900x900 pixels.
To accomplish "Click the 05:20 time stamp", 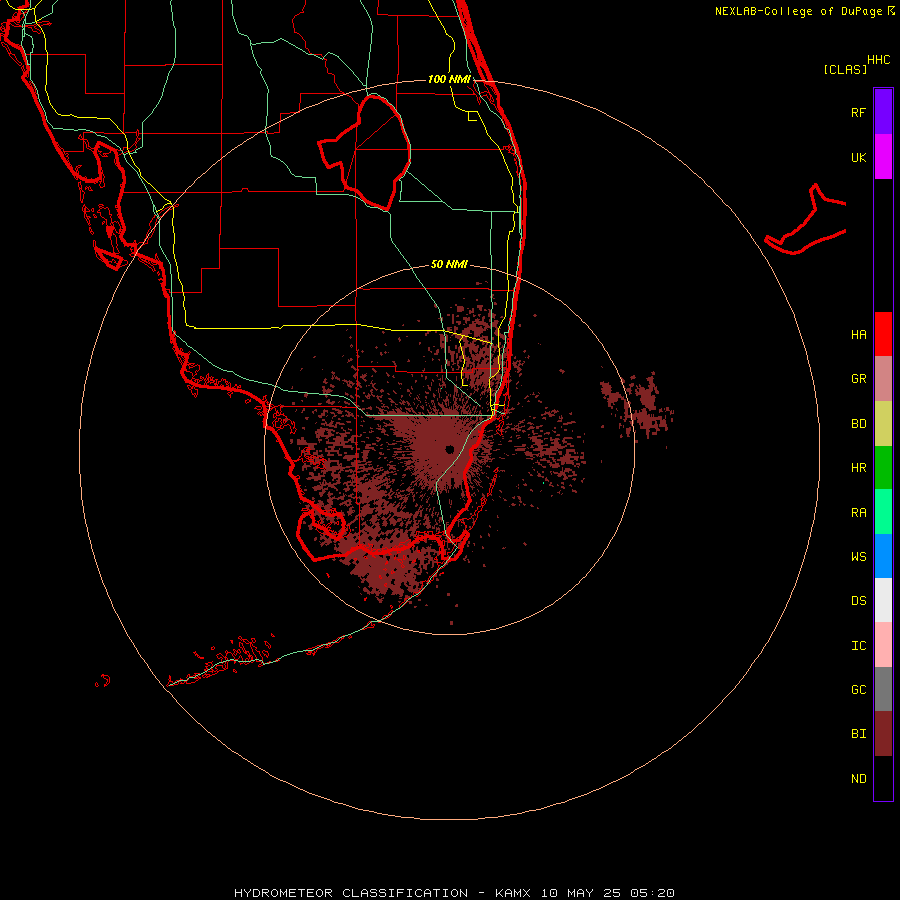I will coord(652,893).
